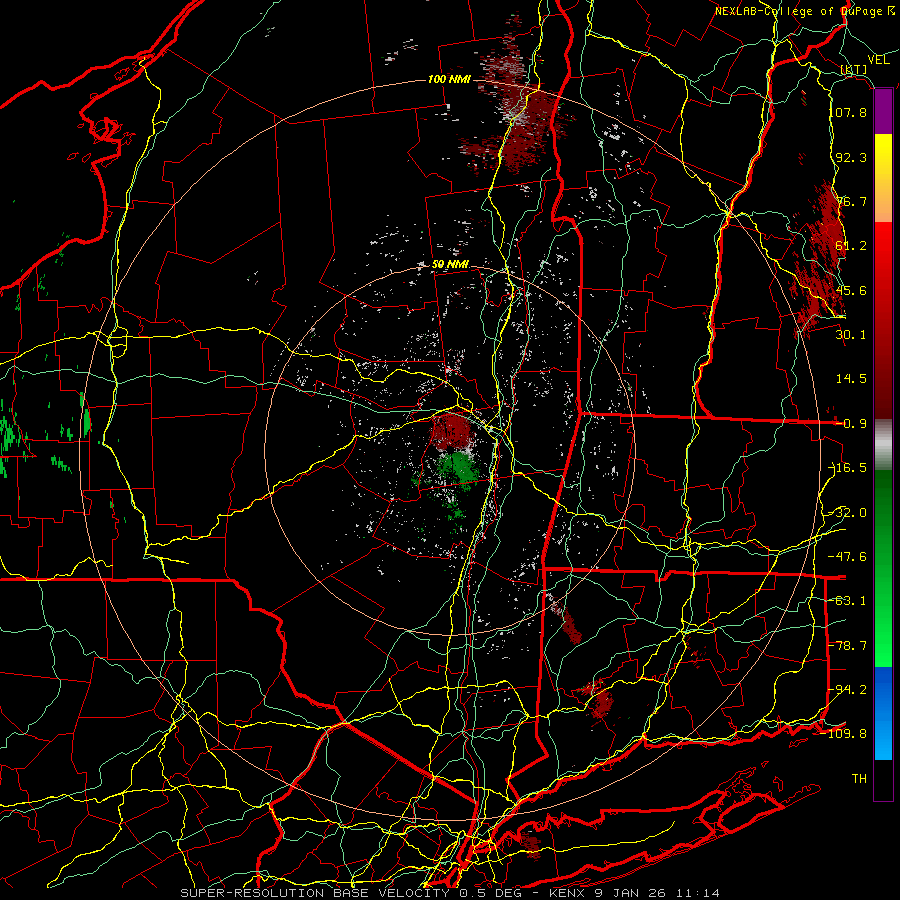
Task: Select the -32.0 scale value
Action: click(848, 513)
